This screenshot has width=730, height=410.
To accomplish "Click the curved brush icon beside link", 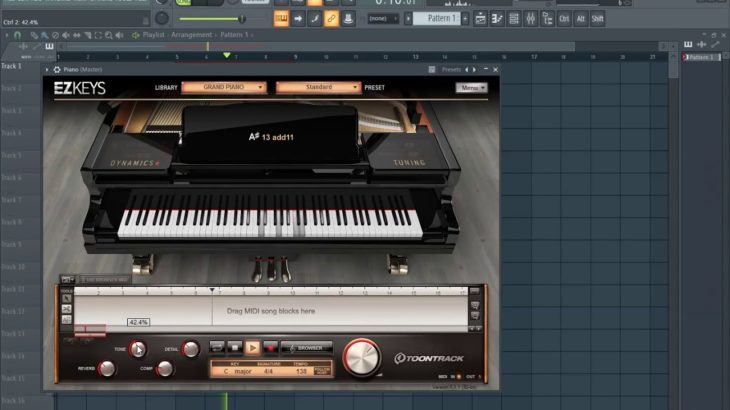I will click(x=315, y=19).
